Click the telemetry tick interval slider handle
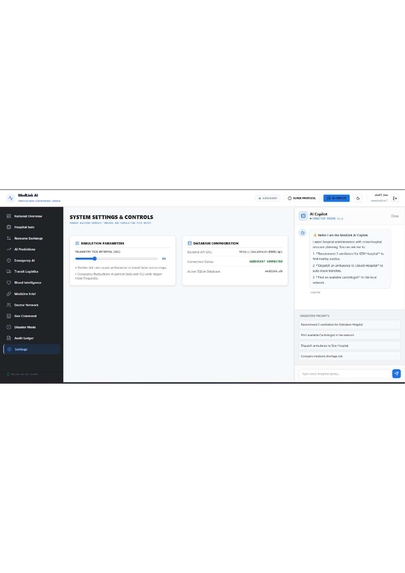The image size is (405, 573). click(94, 259)
